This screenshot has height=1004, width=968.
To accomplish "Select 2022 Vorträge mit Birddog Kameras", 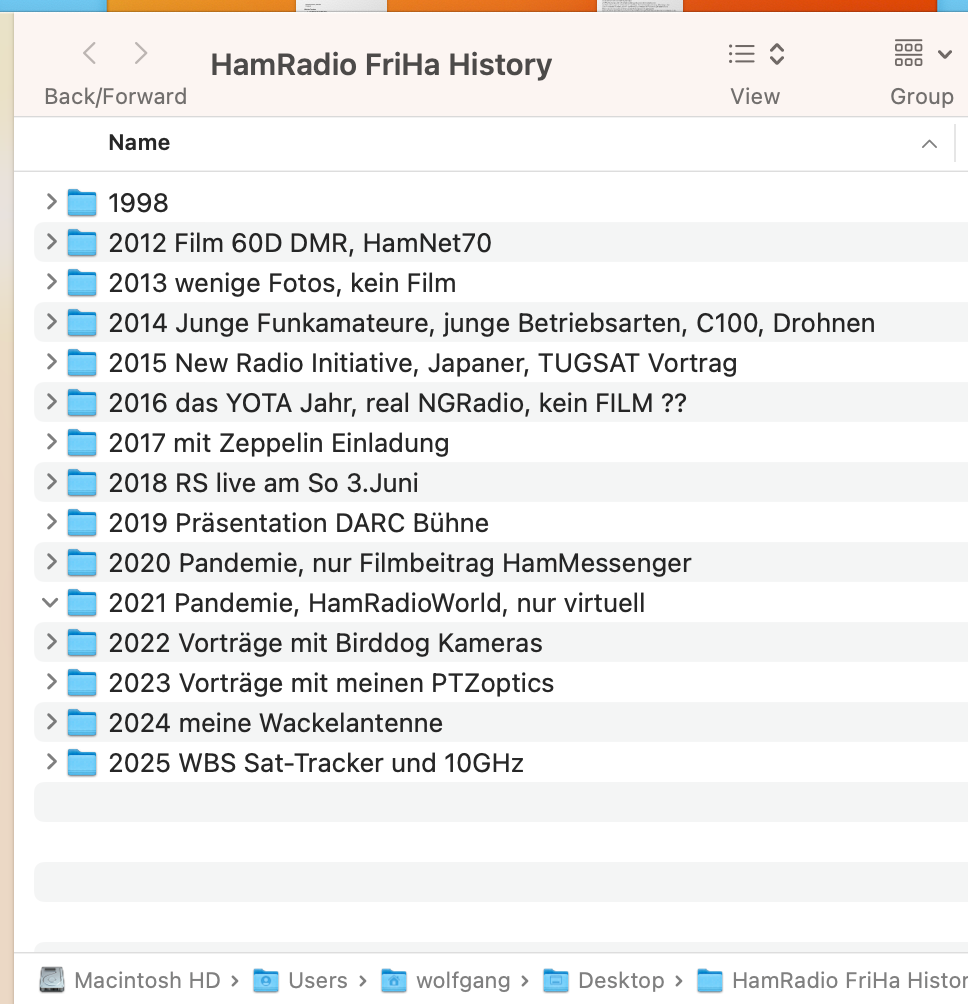I will coord(325,643).
